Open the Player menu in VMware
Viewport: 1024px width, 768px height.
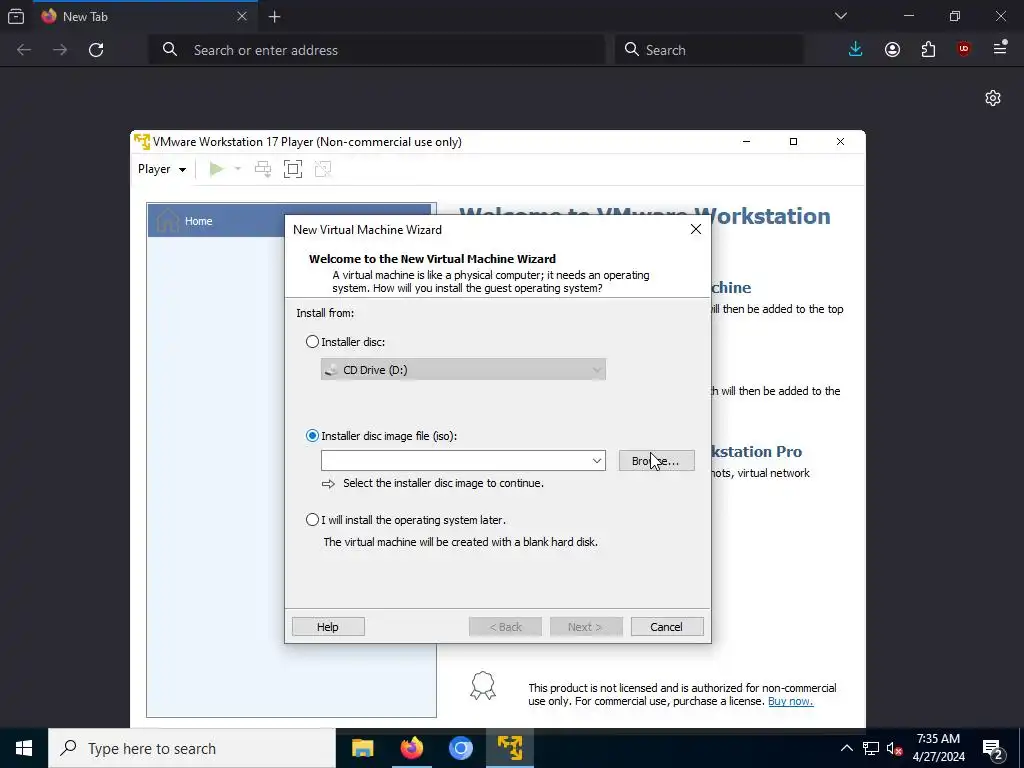click(x=161, y=169)
